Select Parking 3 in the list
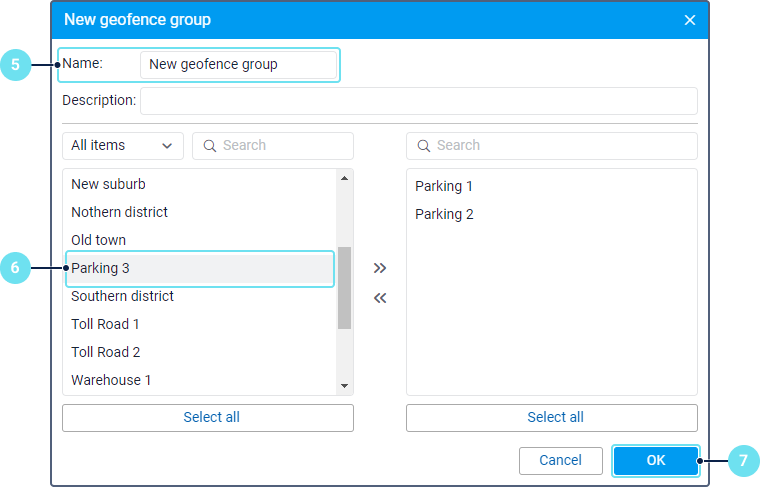Image resolution: width=760 pixels, height=487 pixels. coord(200,268)
